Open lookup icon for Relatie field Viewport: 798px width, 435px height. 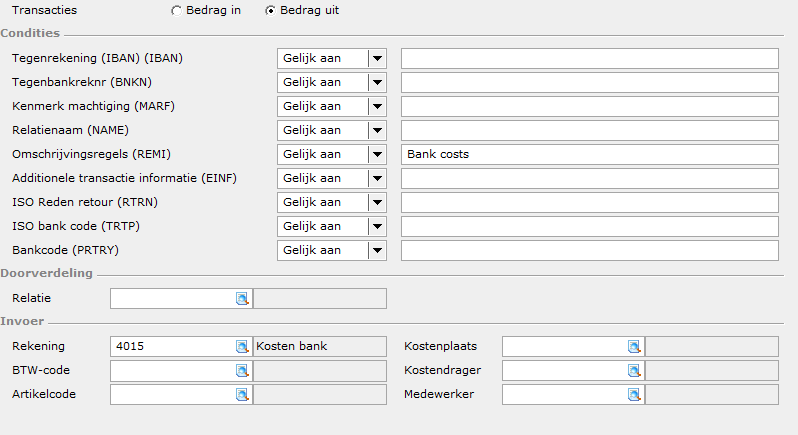(x=242, y=299)
